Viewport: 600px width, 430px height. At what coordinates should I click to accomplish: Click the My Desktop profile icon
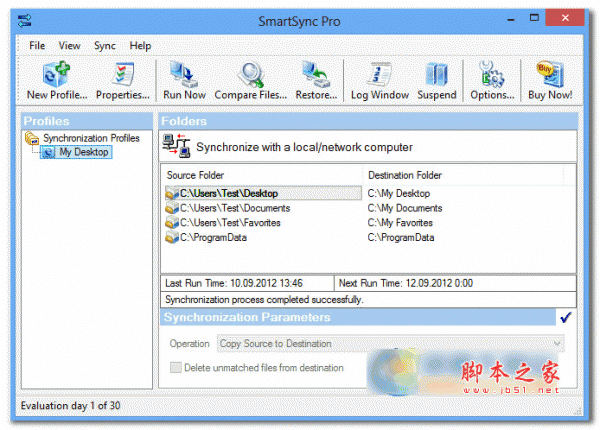[x=48, y=152]
